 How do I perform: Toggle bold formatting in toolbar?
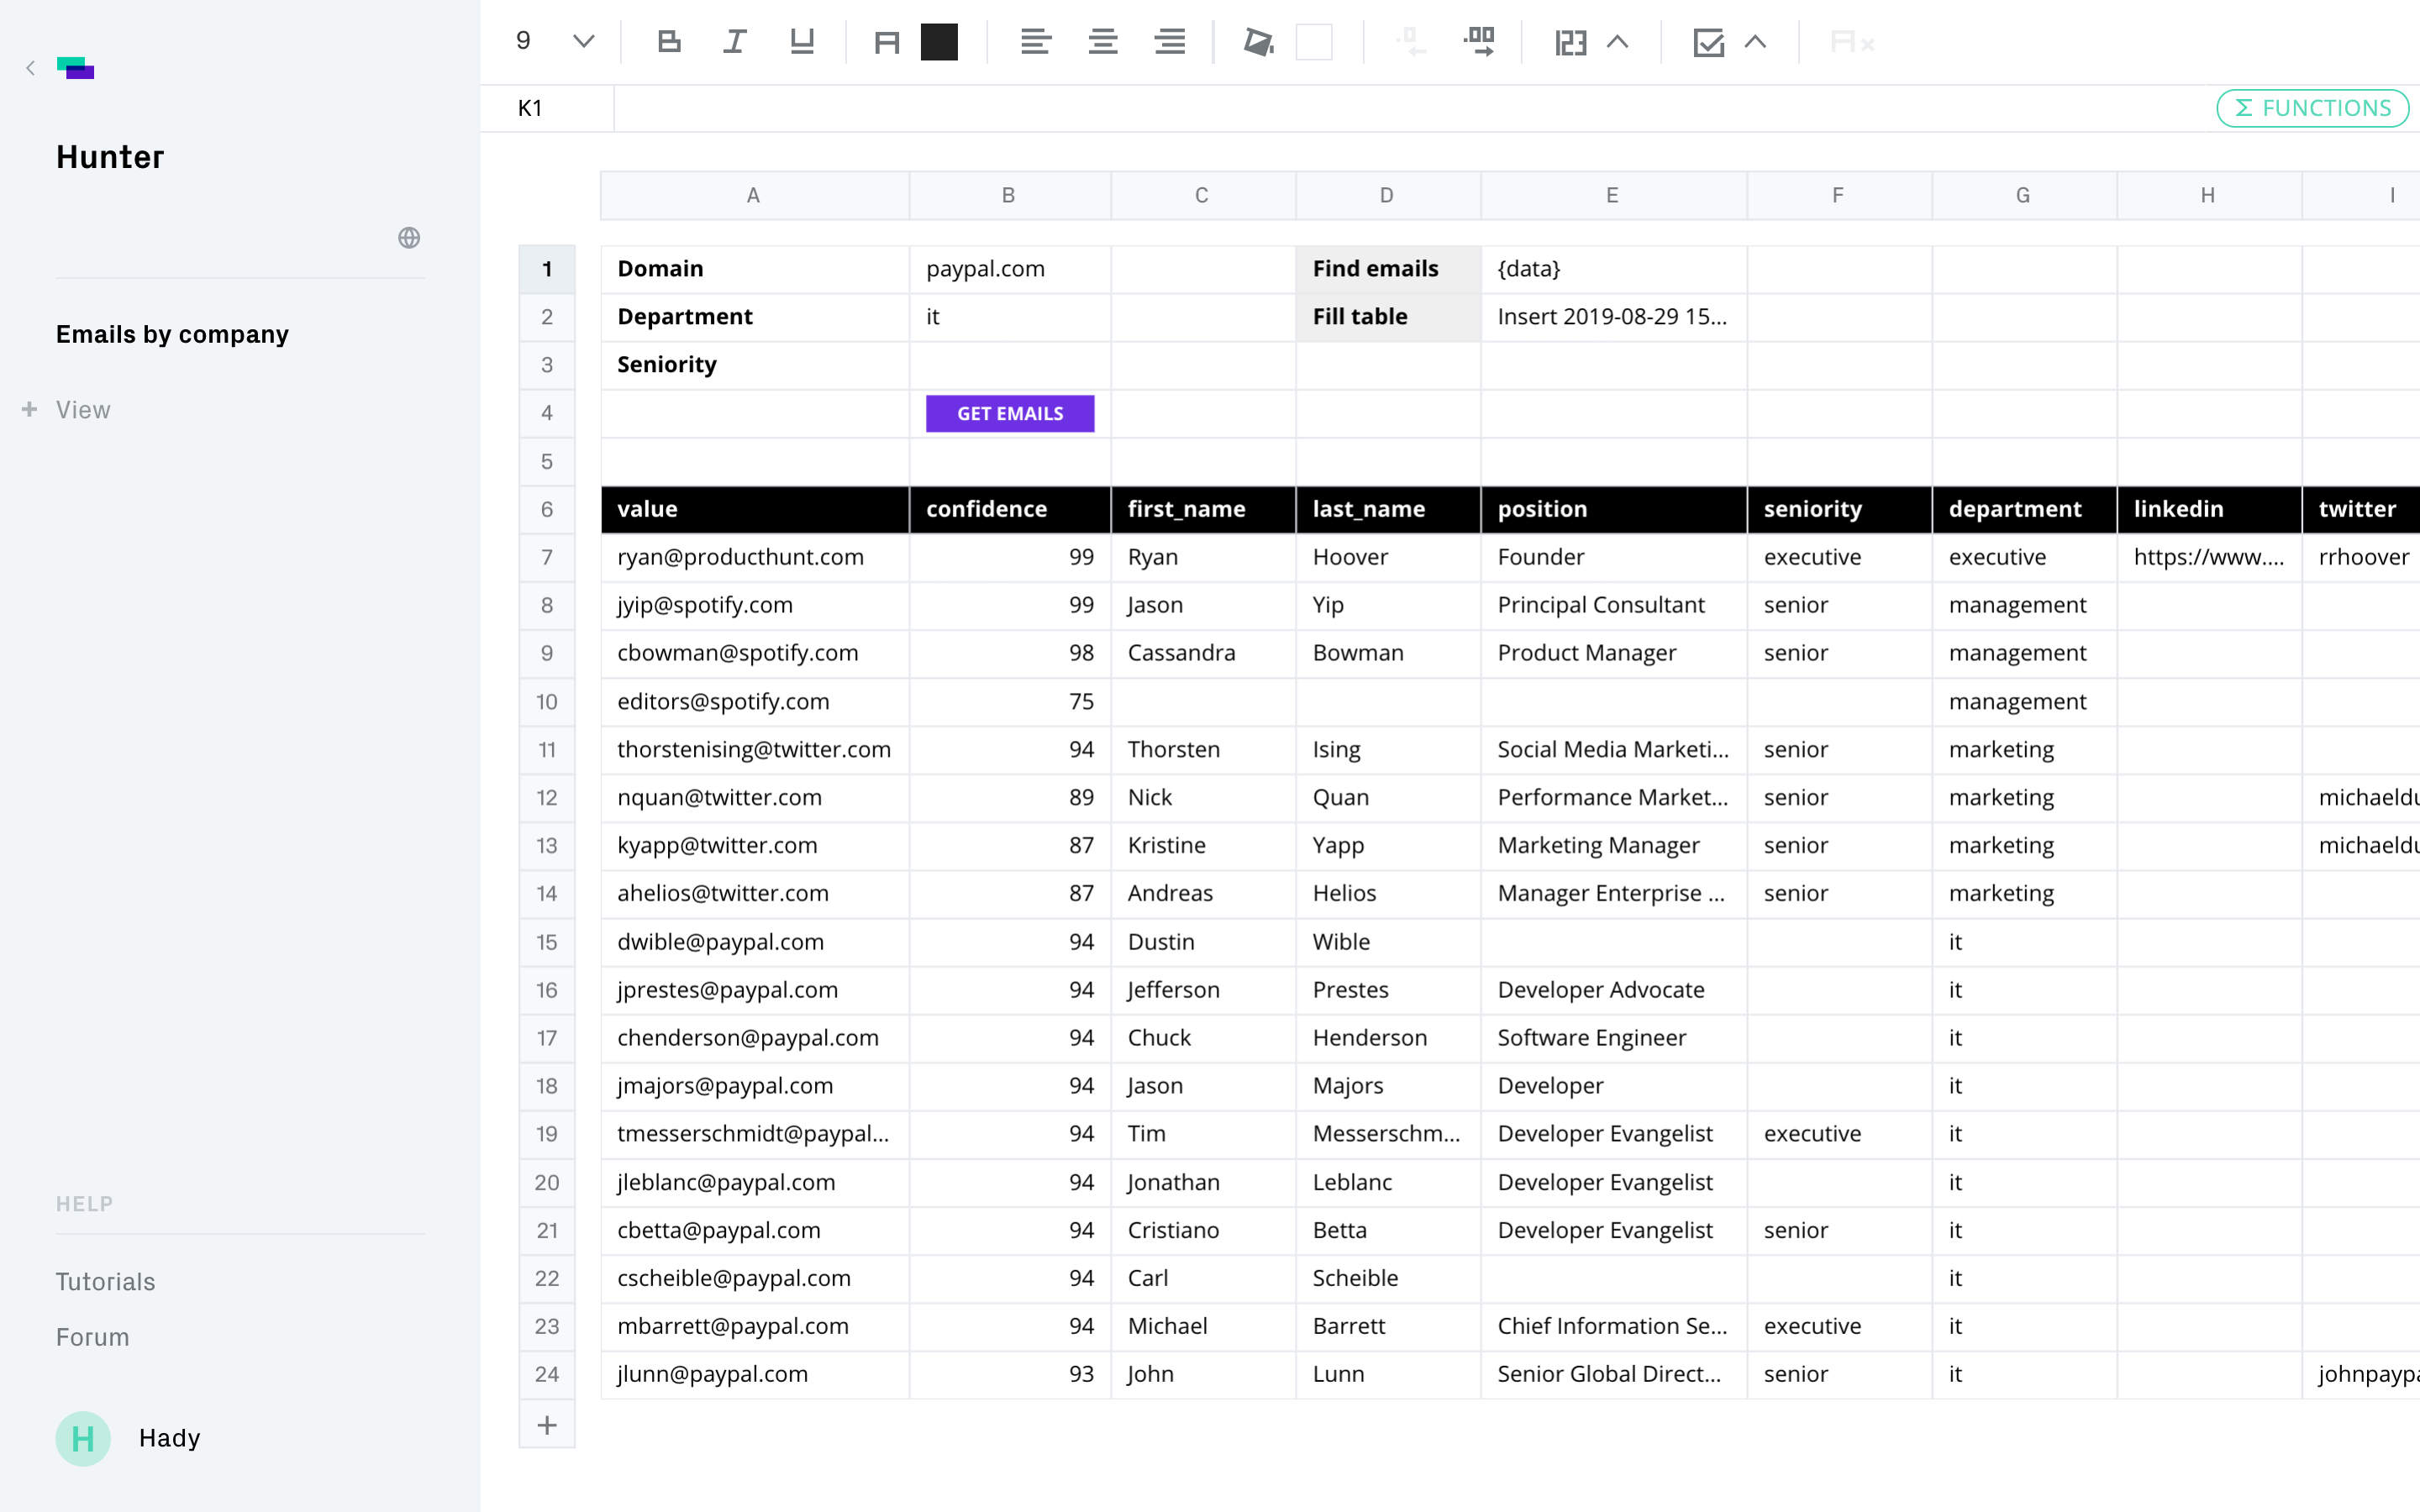(669, 42)
